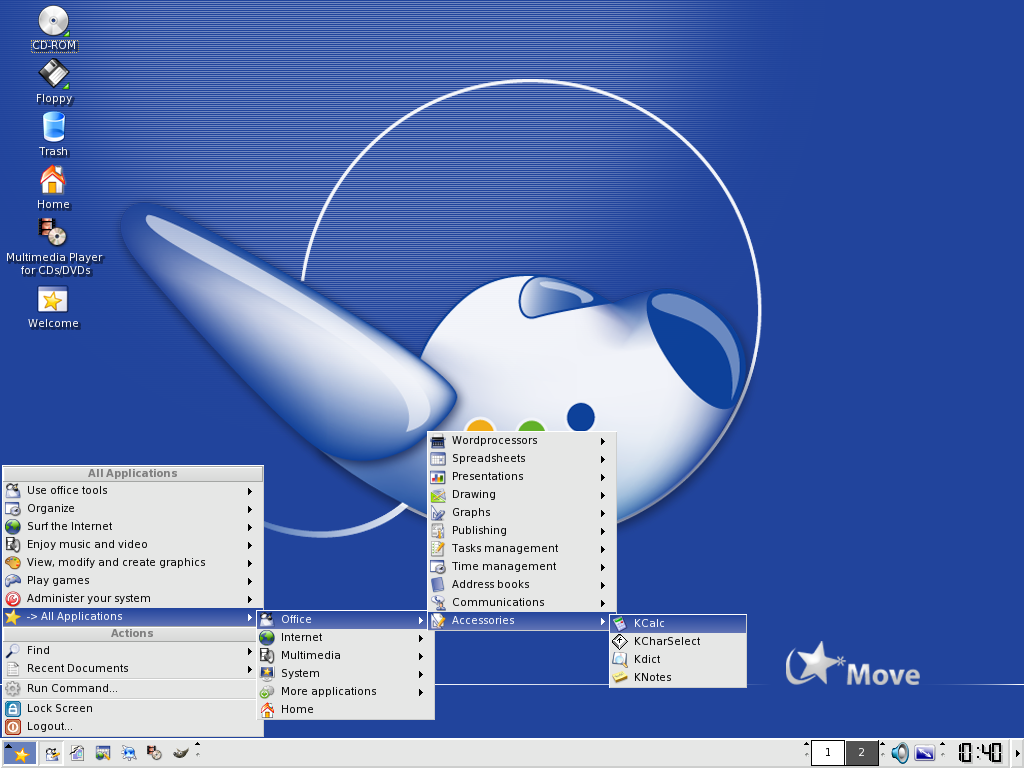This screenshot has height=768, width=1024.
Task: Click the 10:40 panel clock
Action: pos(980,753)
